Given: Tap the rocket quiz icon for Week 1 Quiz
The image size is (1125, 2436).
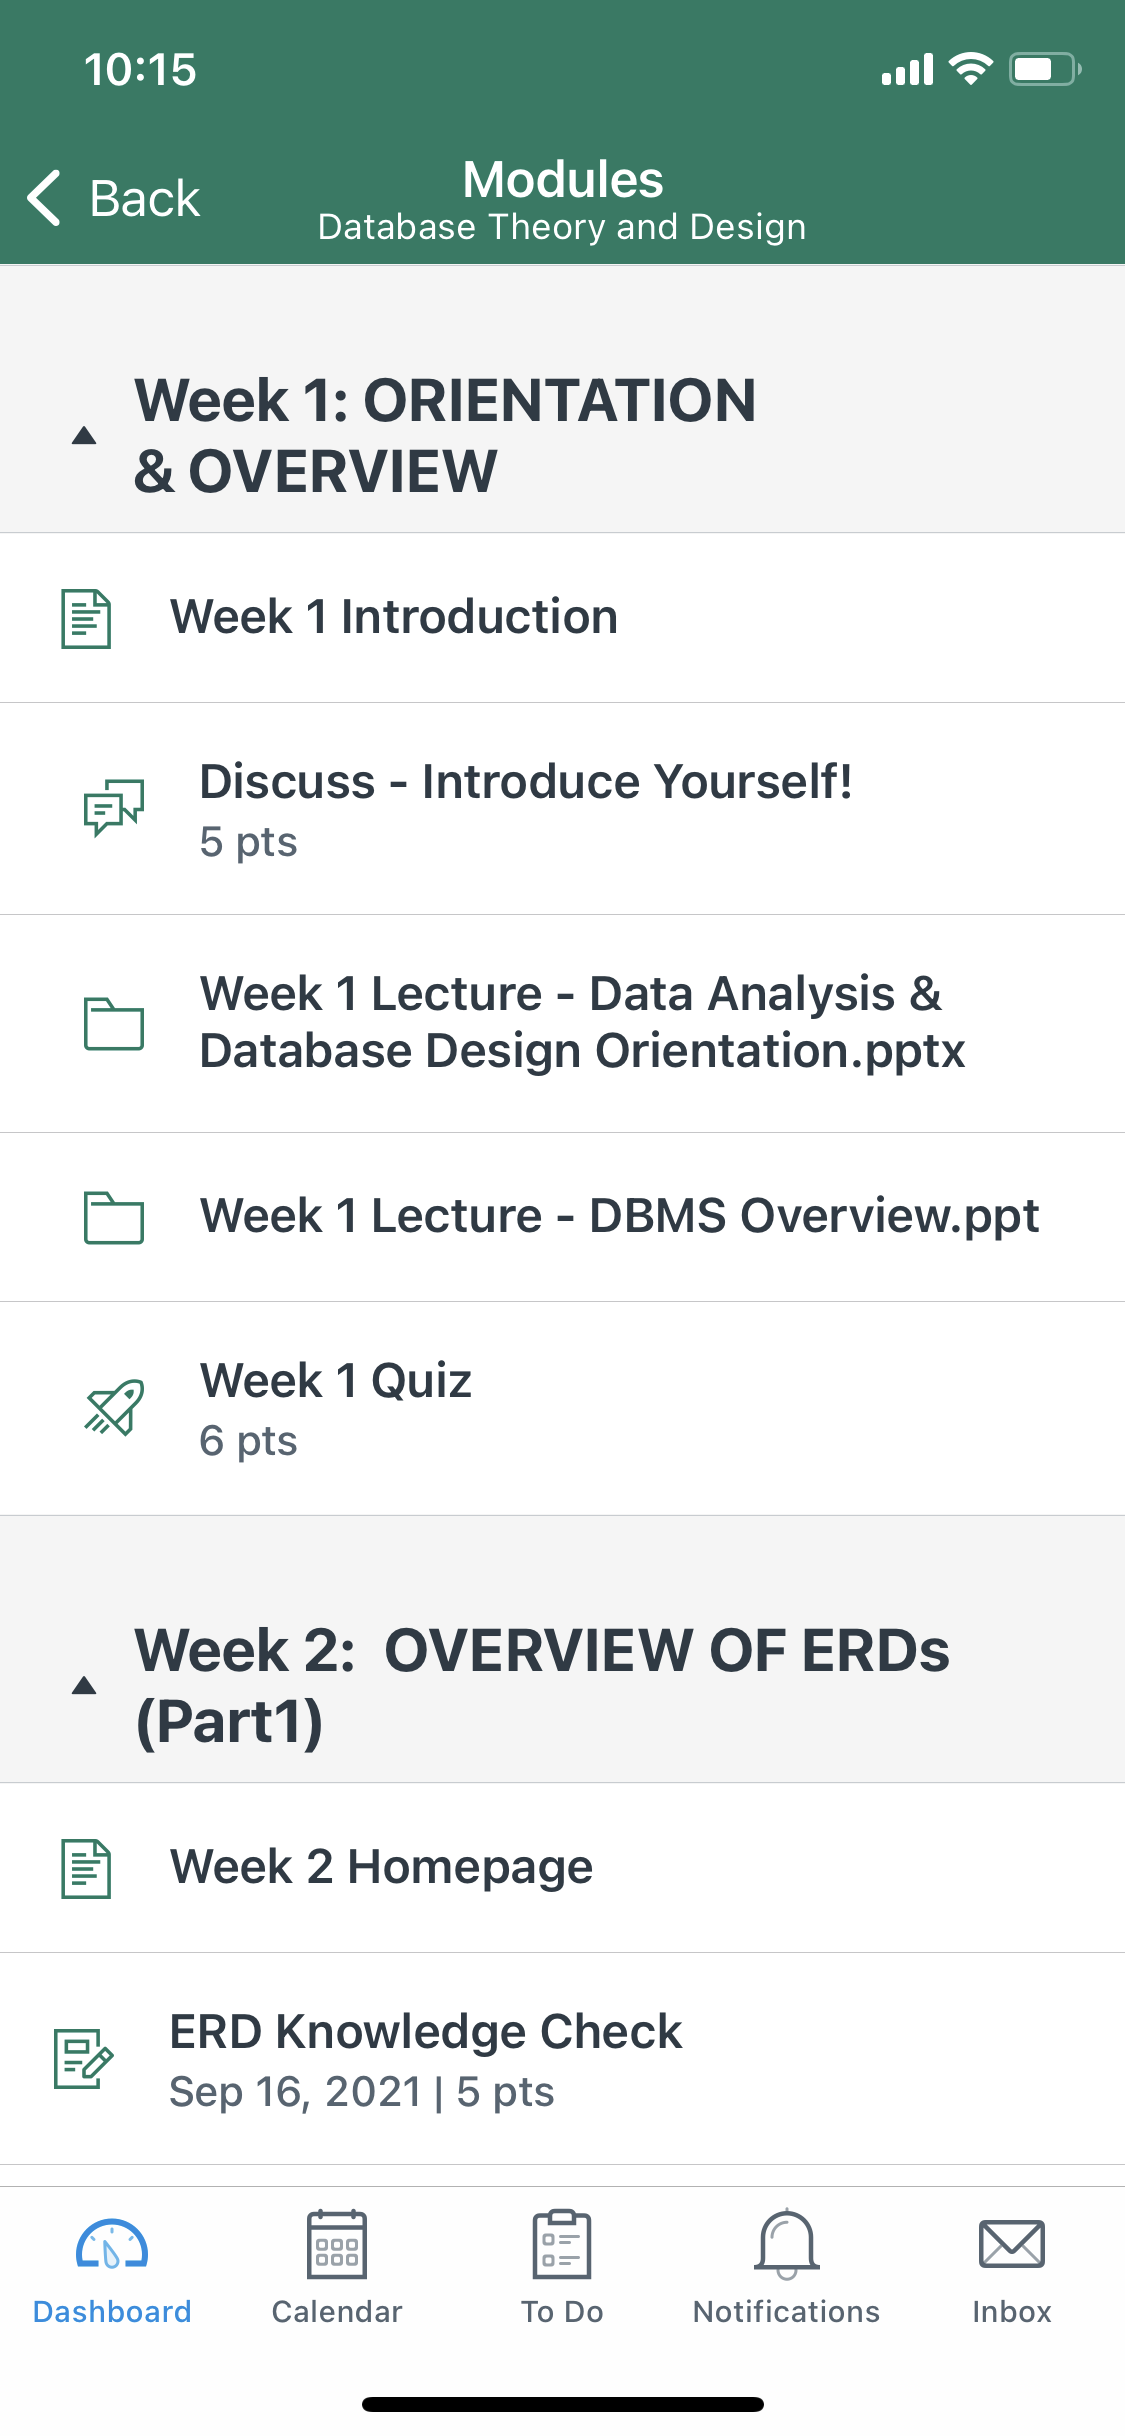Looking at the screenshot, I should pyautogui.click(x=113, y=1407).
